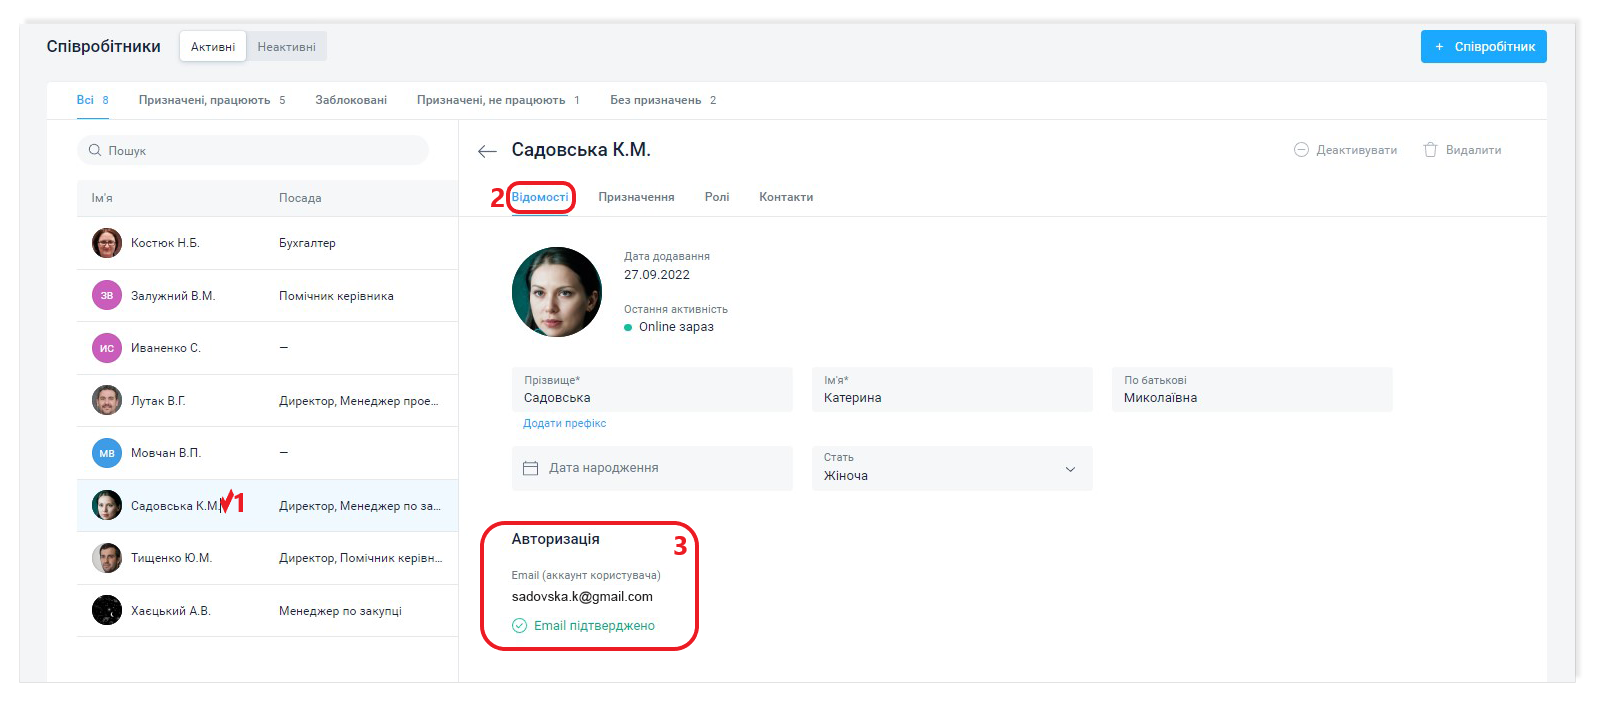This screenshot has height=706, width=1600.
Task: Click the Пошук search field
Action: 260,150
